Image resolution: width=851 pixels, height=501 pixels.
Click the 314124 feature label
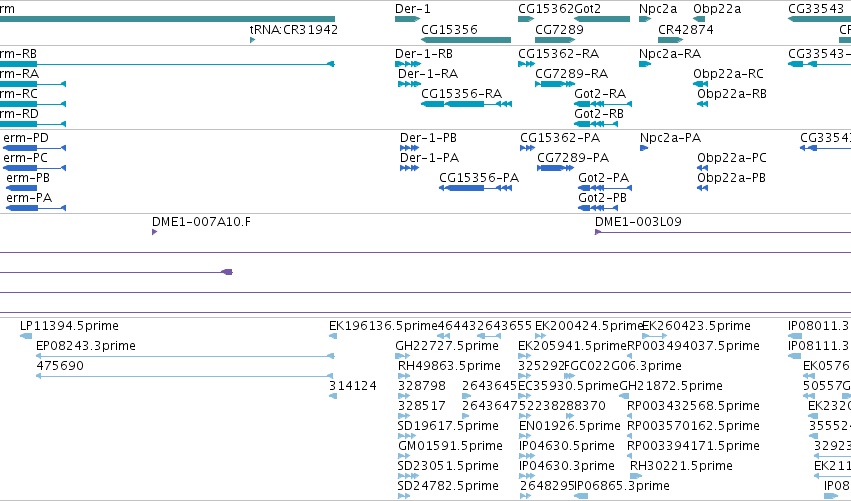pyautogui.click(x=353, y=386)
